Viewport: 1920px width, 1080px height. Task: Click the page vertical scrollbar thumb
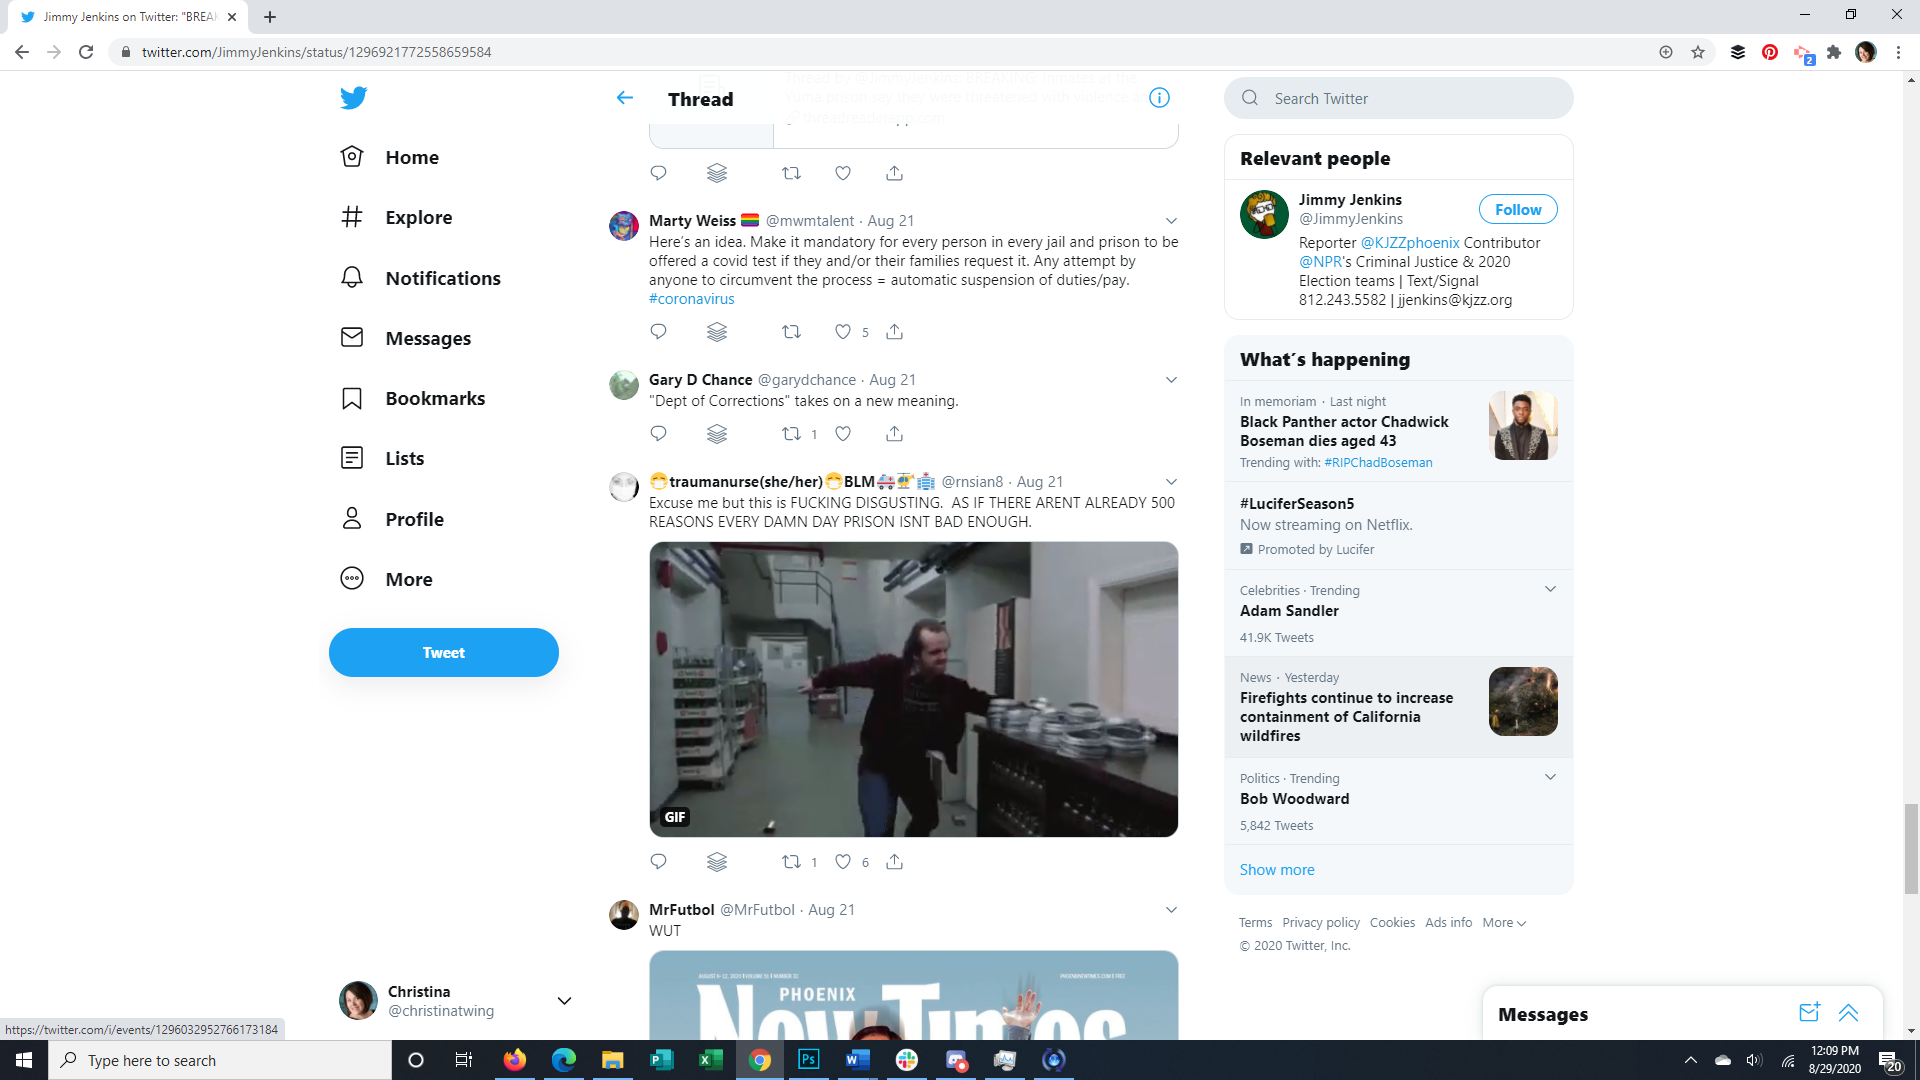1911,848
